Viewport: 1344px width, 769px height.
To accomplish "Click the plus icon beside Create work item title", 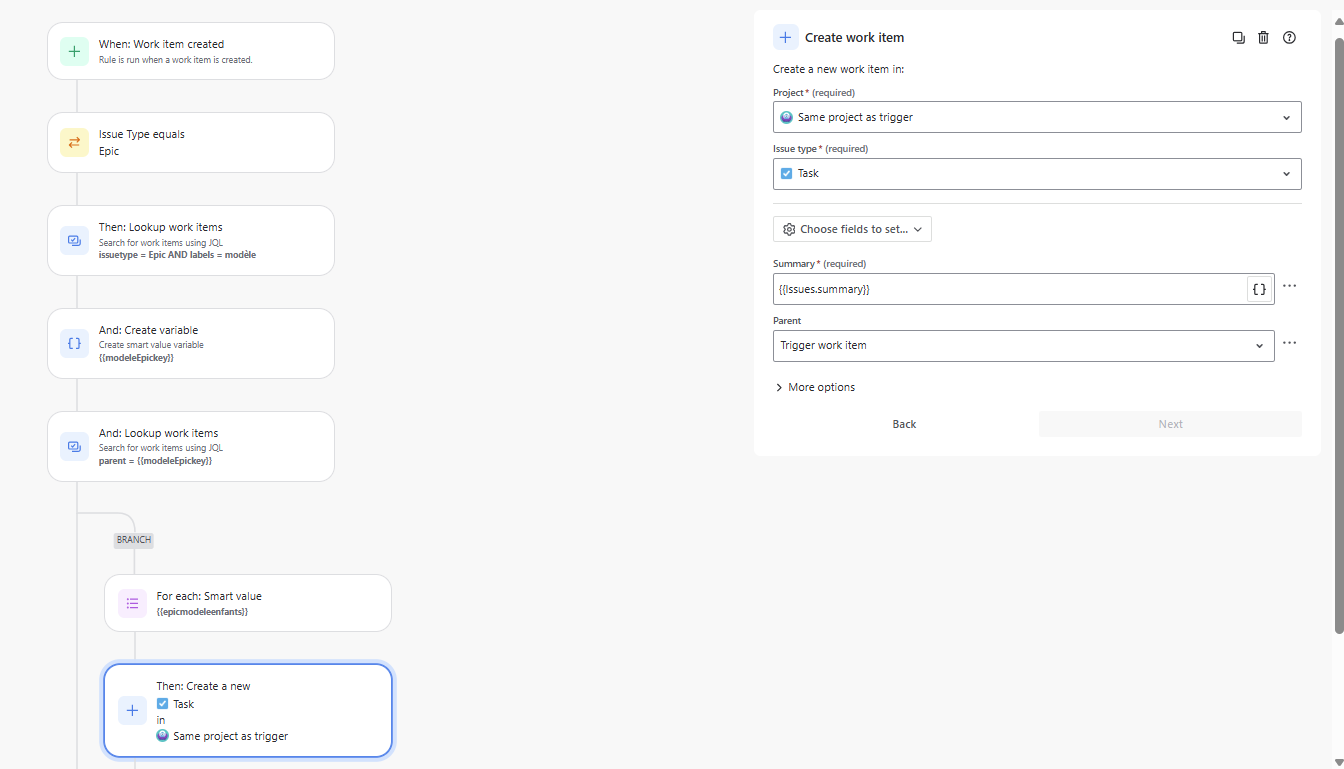I will [x=785, y=37].
